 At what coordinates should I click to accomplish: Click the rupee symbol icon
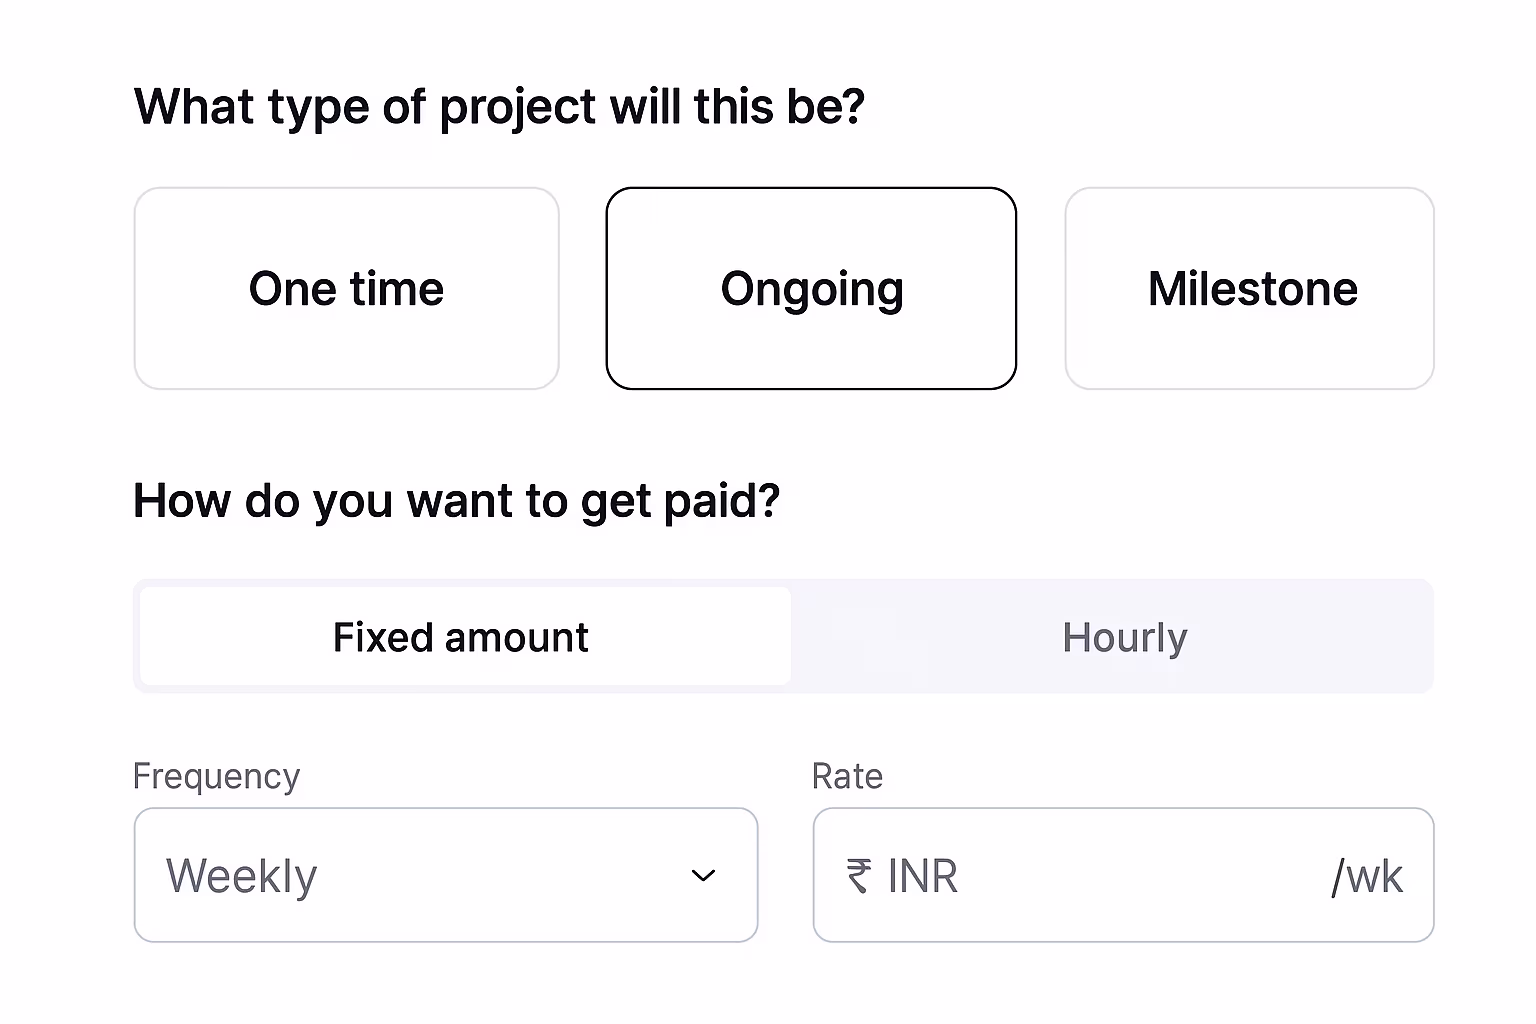coord(859,876)
